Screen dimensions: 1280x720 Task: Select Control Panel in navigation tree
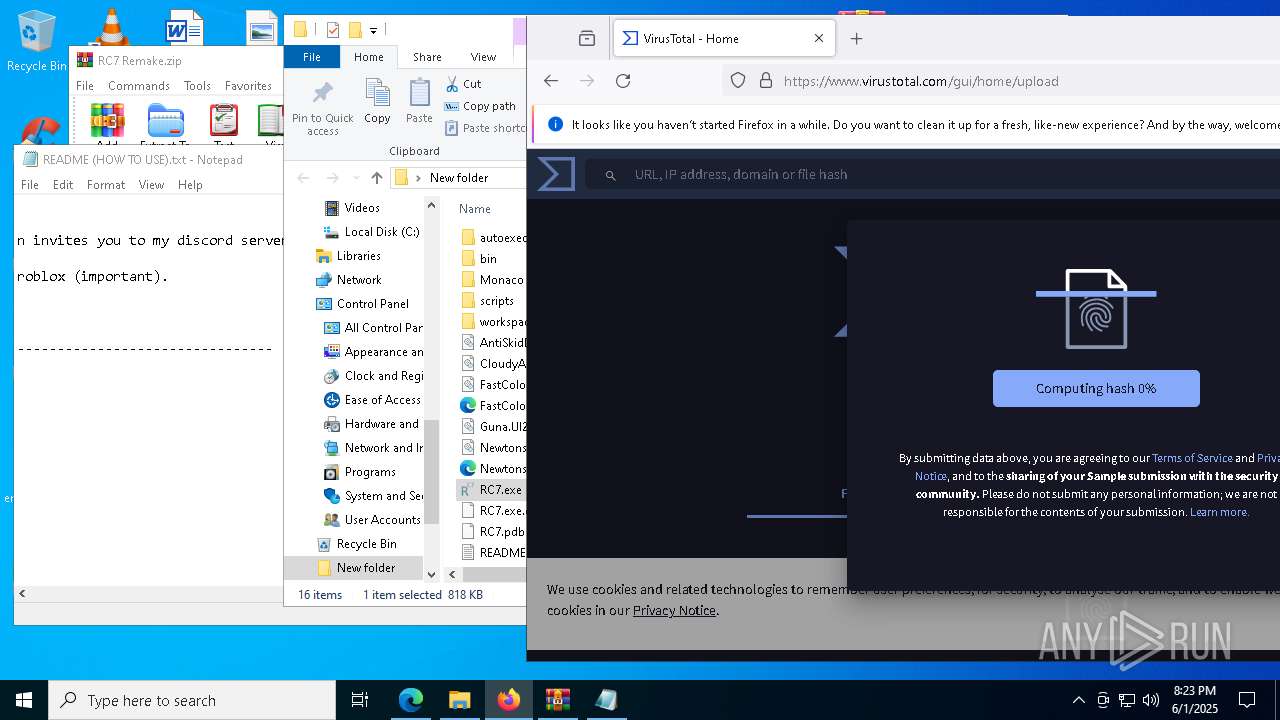(x=373, y=304)
